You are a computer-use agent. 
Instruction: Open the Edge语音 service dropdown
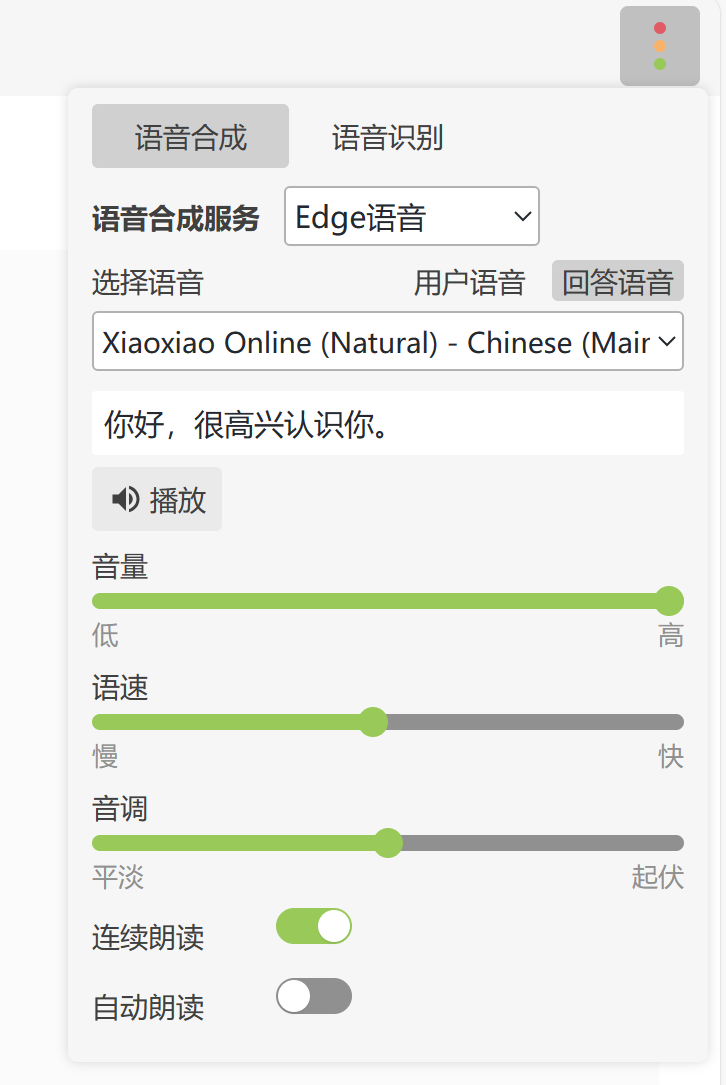coord(411,216)
